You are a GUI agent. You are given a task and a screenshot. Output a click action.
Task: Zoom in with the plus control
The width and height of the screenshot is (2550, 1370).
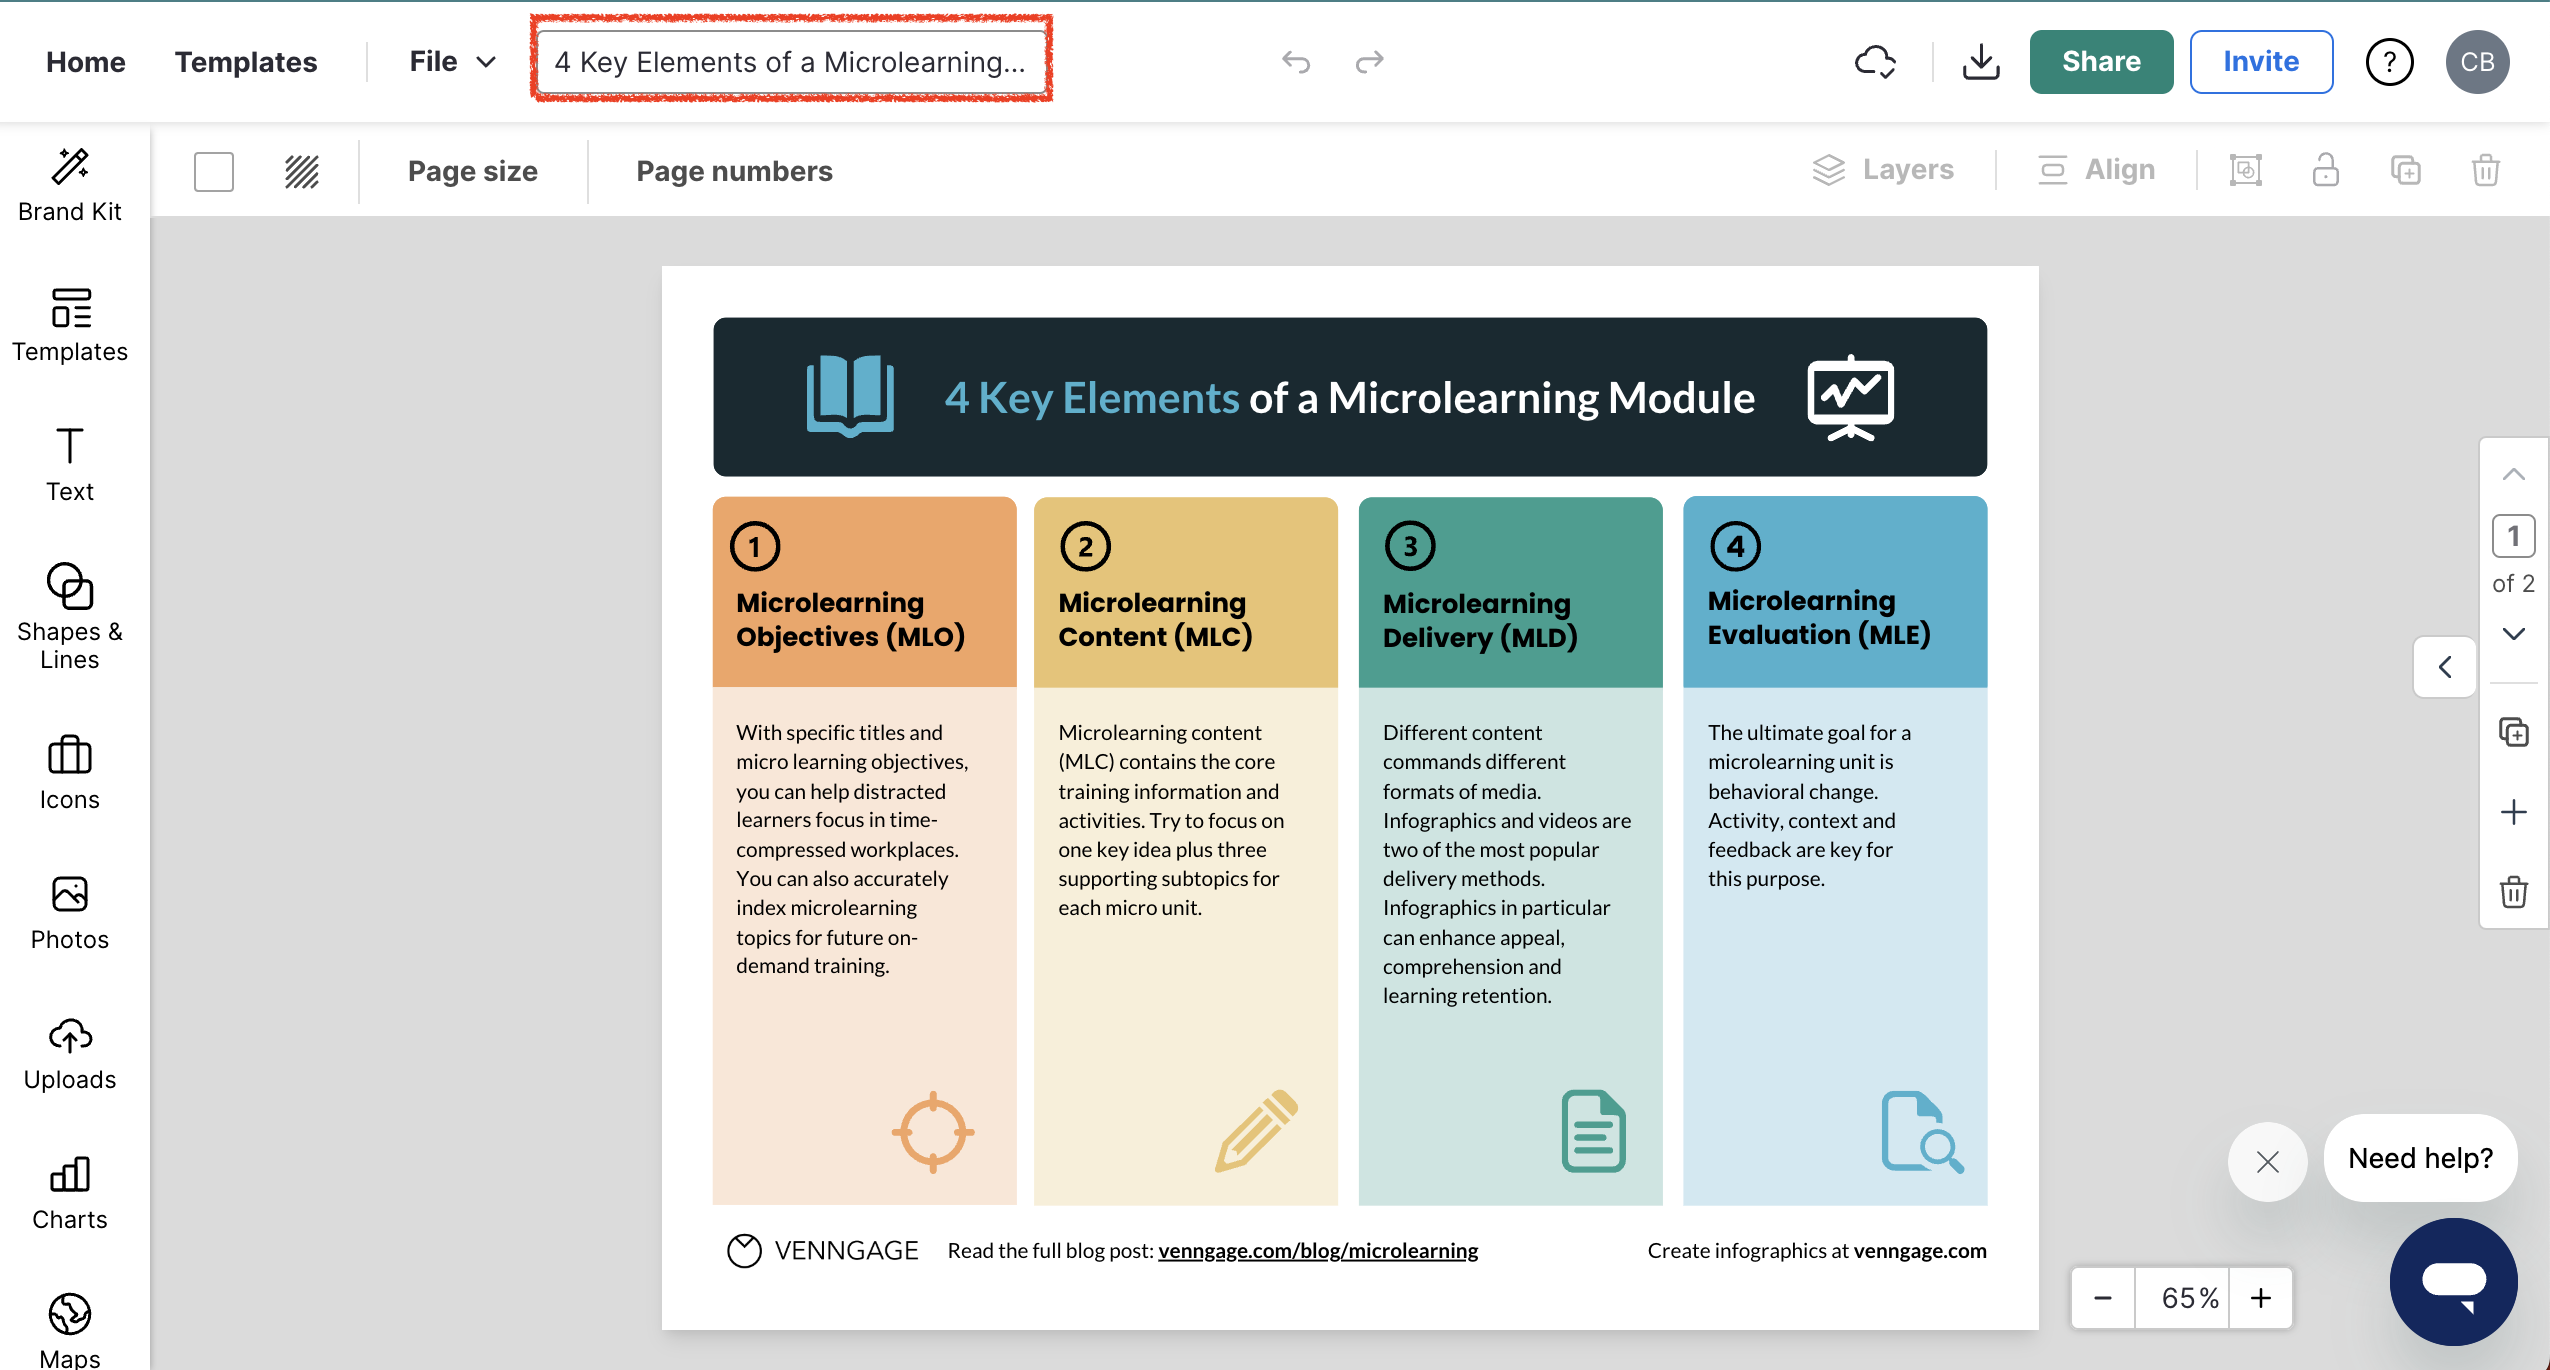coord(2262,1297)
